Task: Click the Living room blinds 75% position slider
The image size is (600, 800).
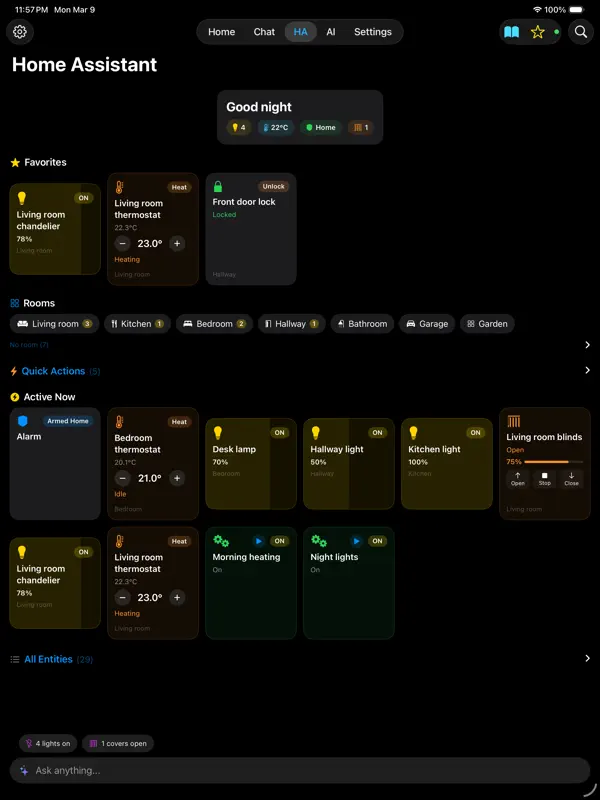Action: tap(554, 462)
